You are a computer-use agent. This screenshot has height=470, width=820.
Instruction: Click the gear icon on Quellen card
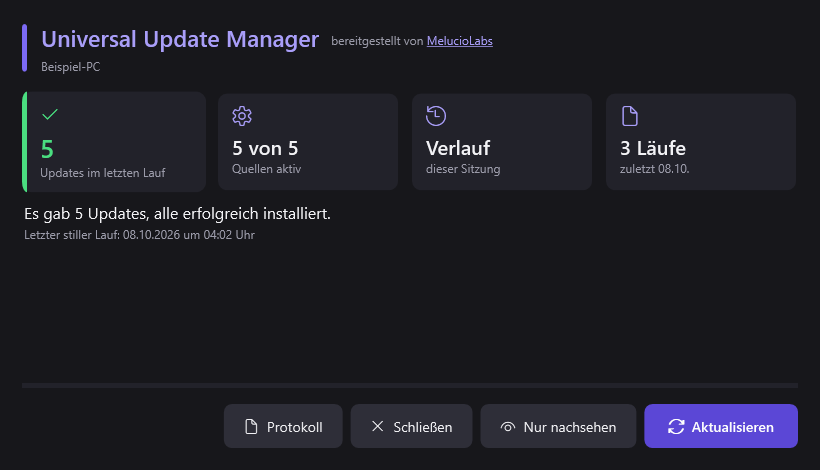point(242,116)
